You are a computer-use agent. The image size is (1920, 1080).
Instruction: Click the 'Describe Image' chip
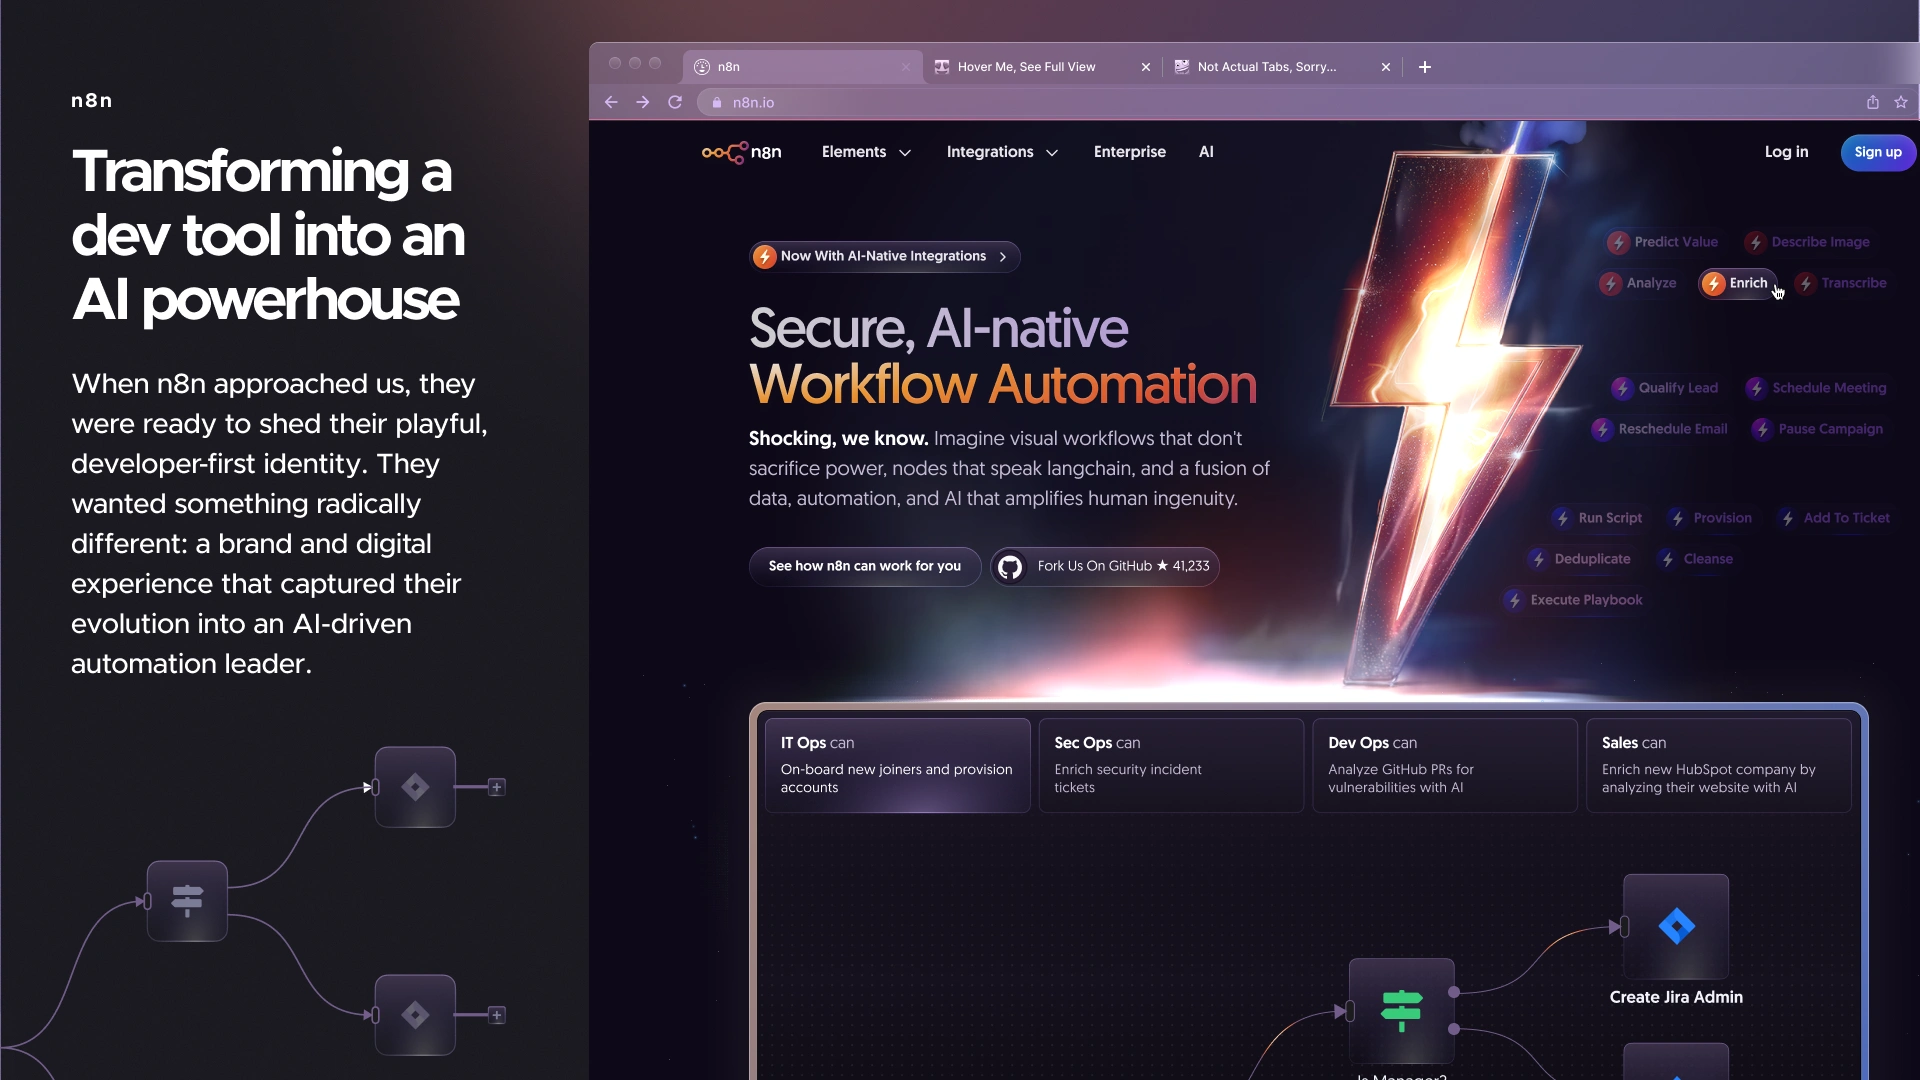[x=1807, y=242]
